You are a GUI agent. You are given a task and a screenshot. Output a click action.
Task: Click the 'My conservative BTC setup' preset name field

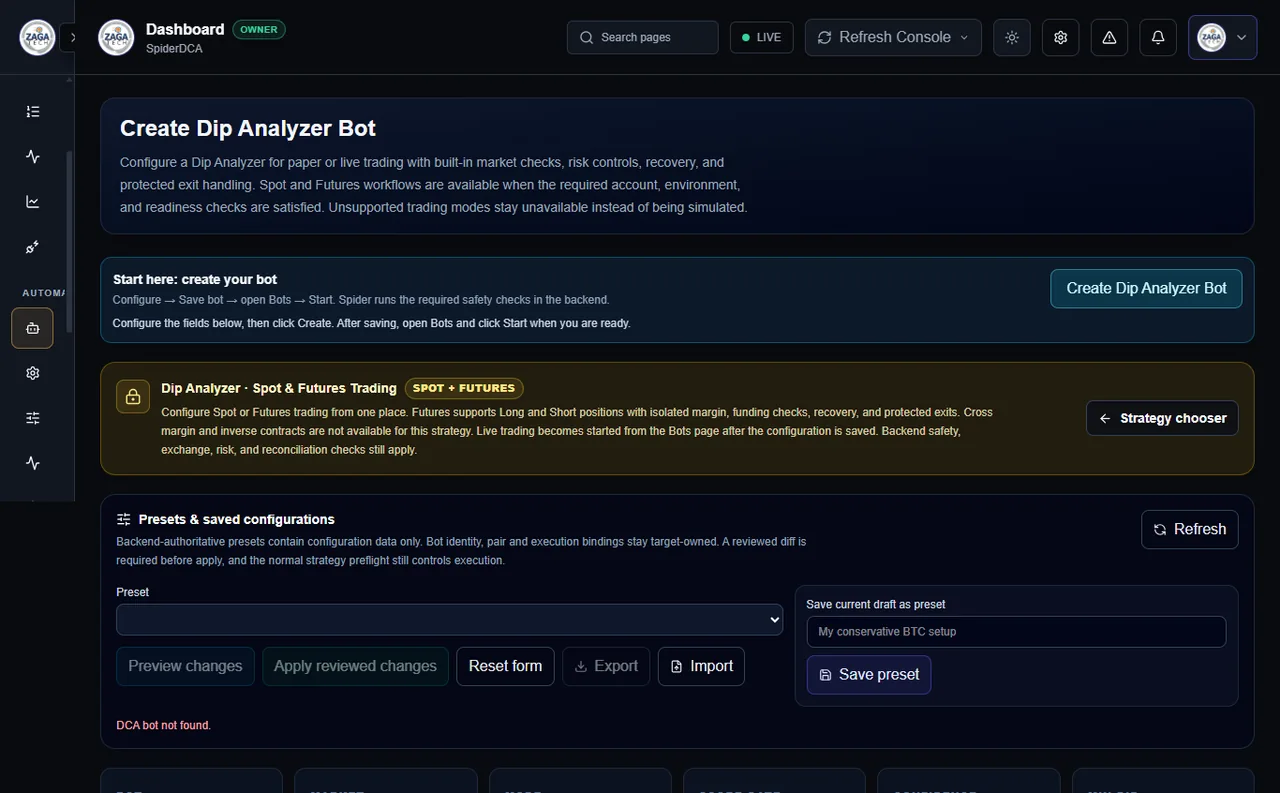click(x=1016, y=632)
